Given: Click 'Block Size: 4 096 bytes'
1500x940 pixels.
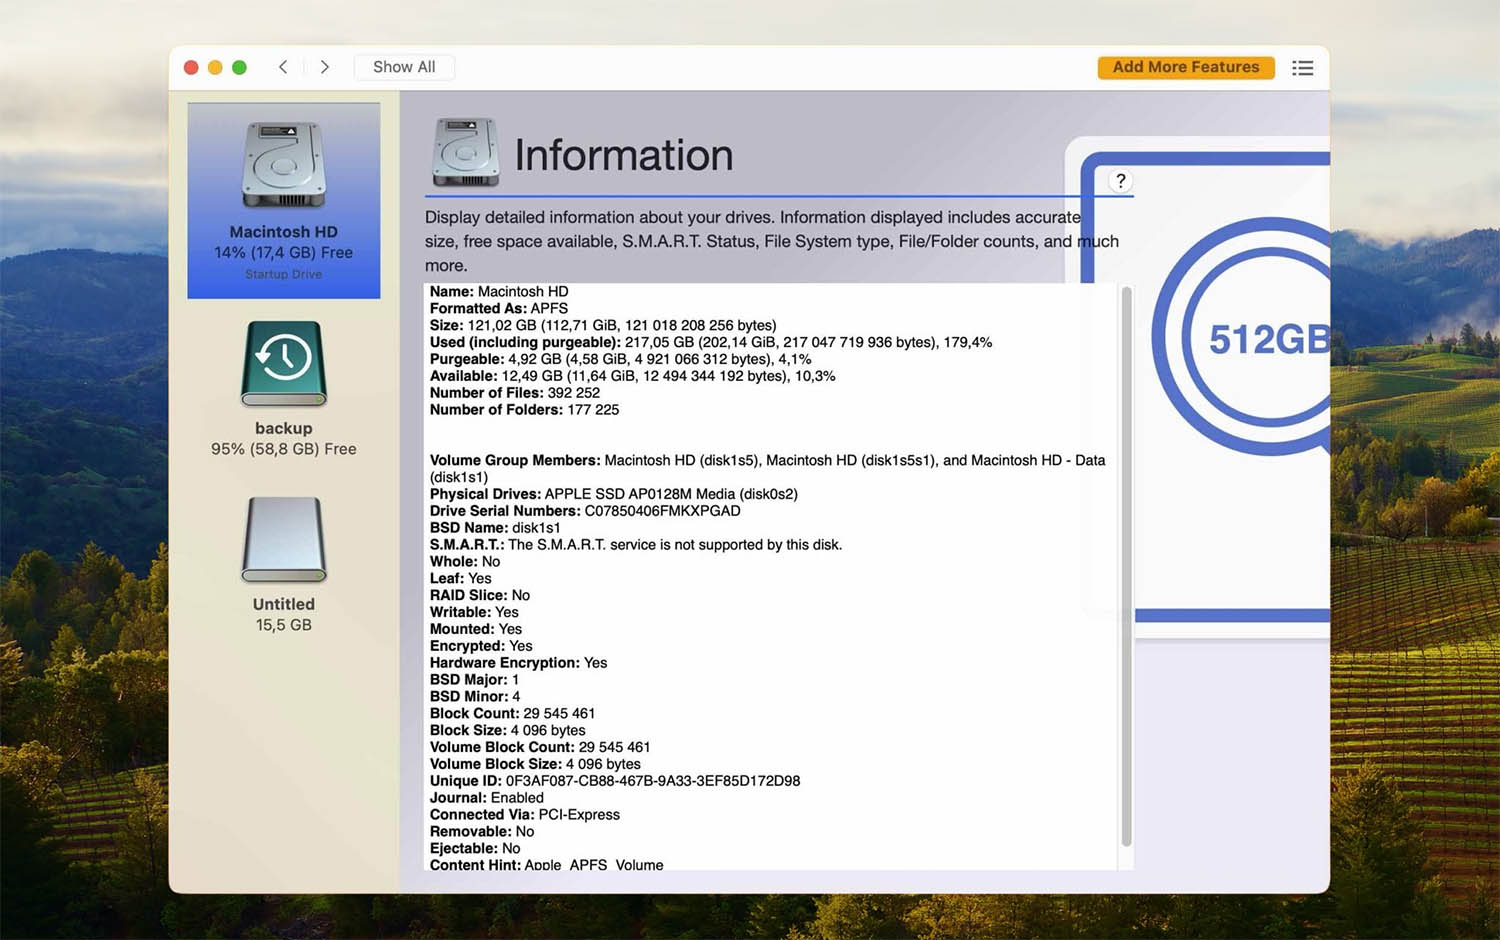Looking at the screenshot, I should tap(508, 731).
